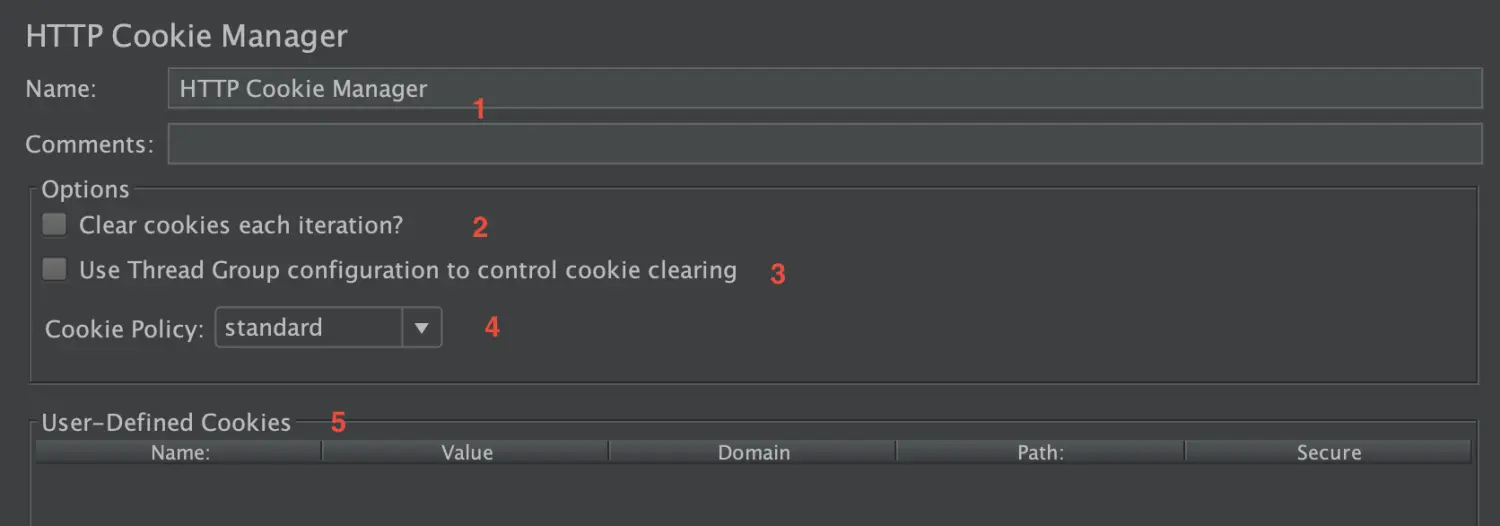Click the empty User-Defined Cookies table area
The image size is (1500, 526).
click(x=753, y=495)
